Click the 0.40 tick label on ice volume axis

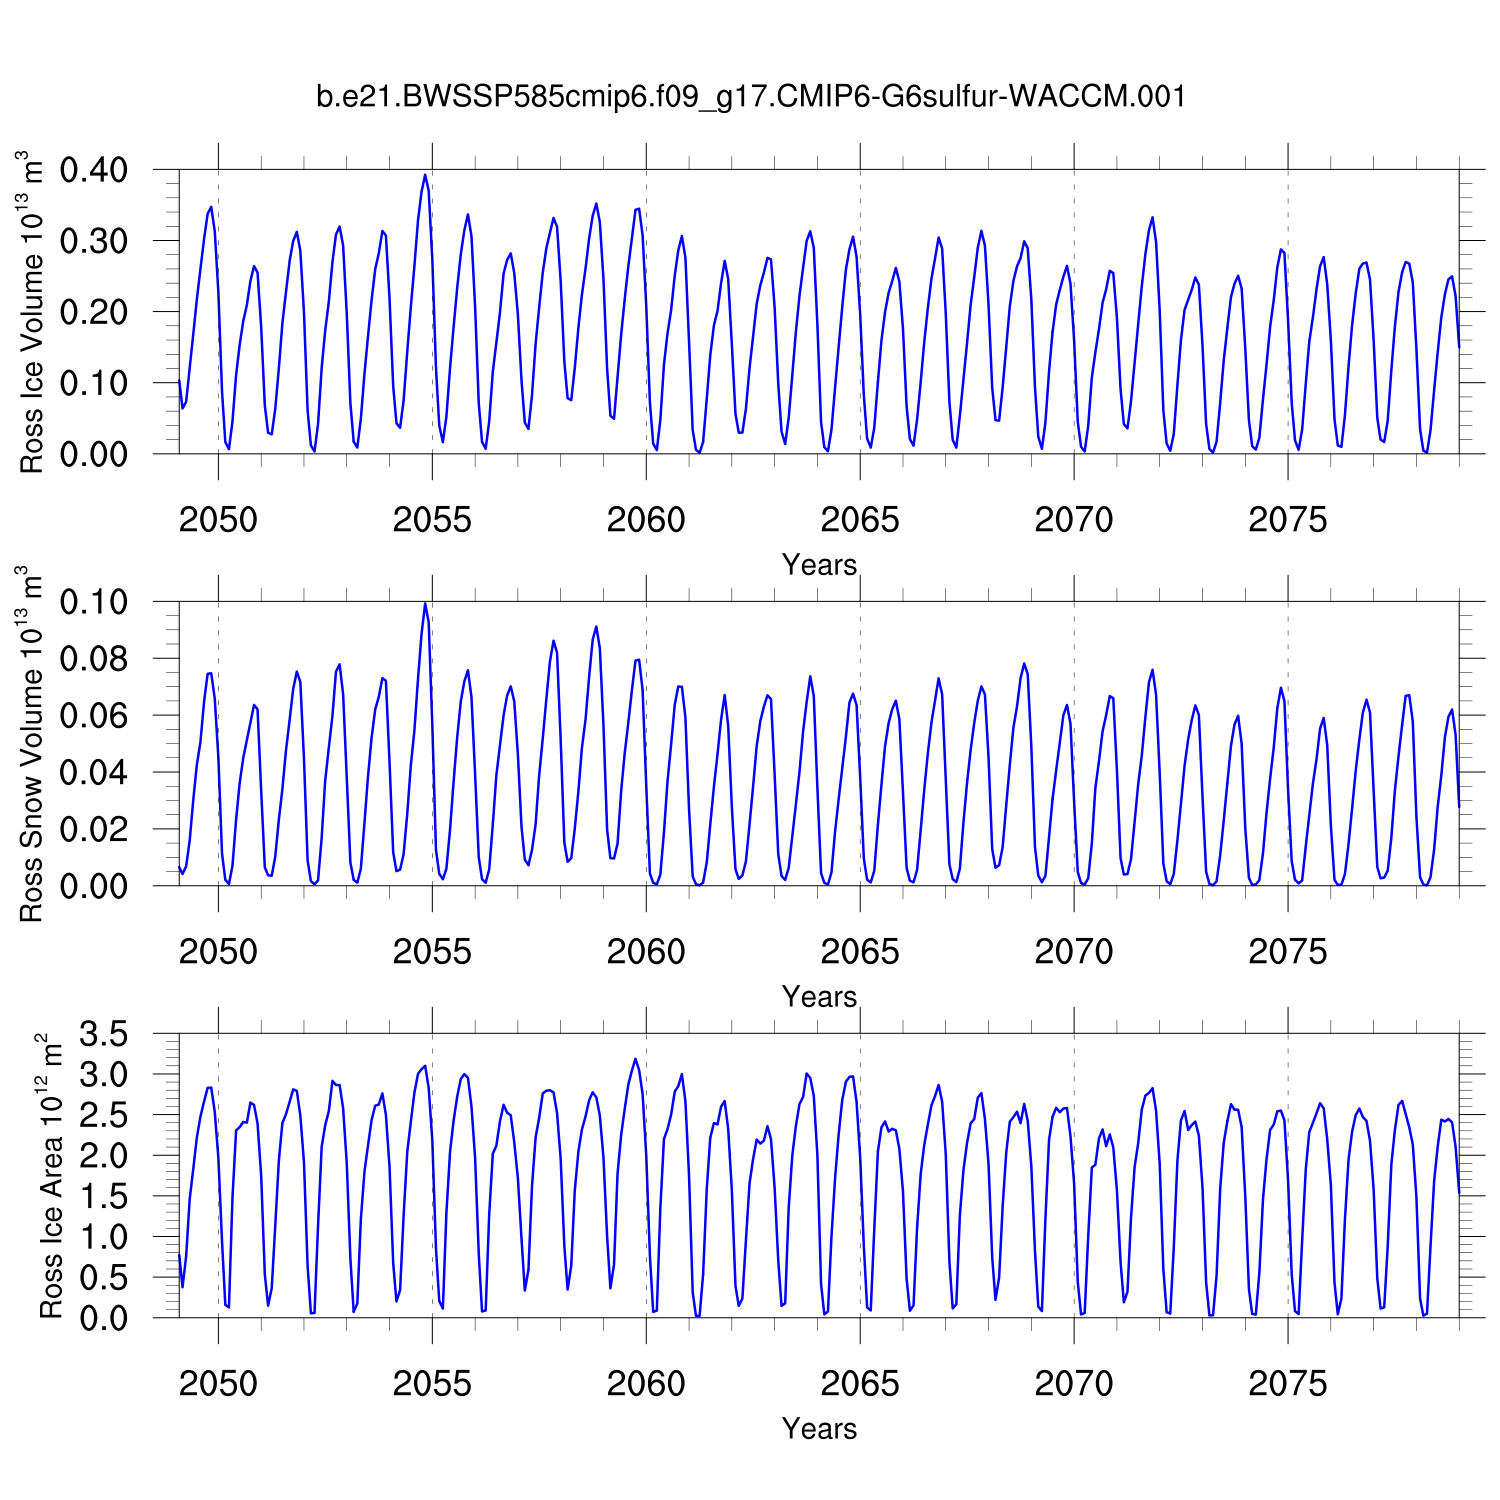[94, 170]
